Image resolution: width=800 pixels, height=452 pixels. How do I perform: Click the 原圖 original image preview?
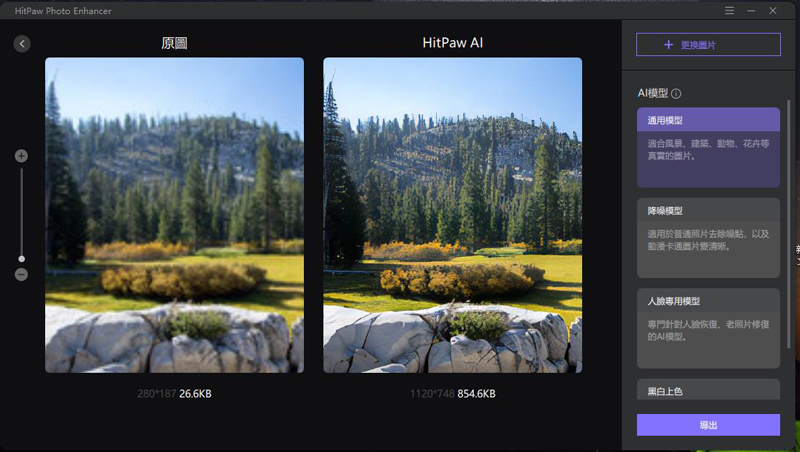click(x=174, y=215)
